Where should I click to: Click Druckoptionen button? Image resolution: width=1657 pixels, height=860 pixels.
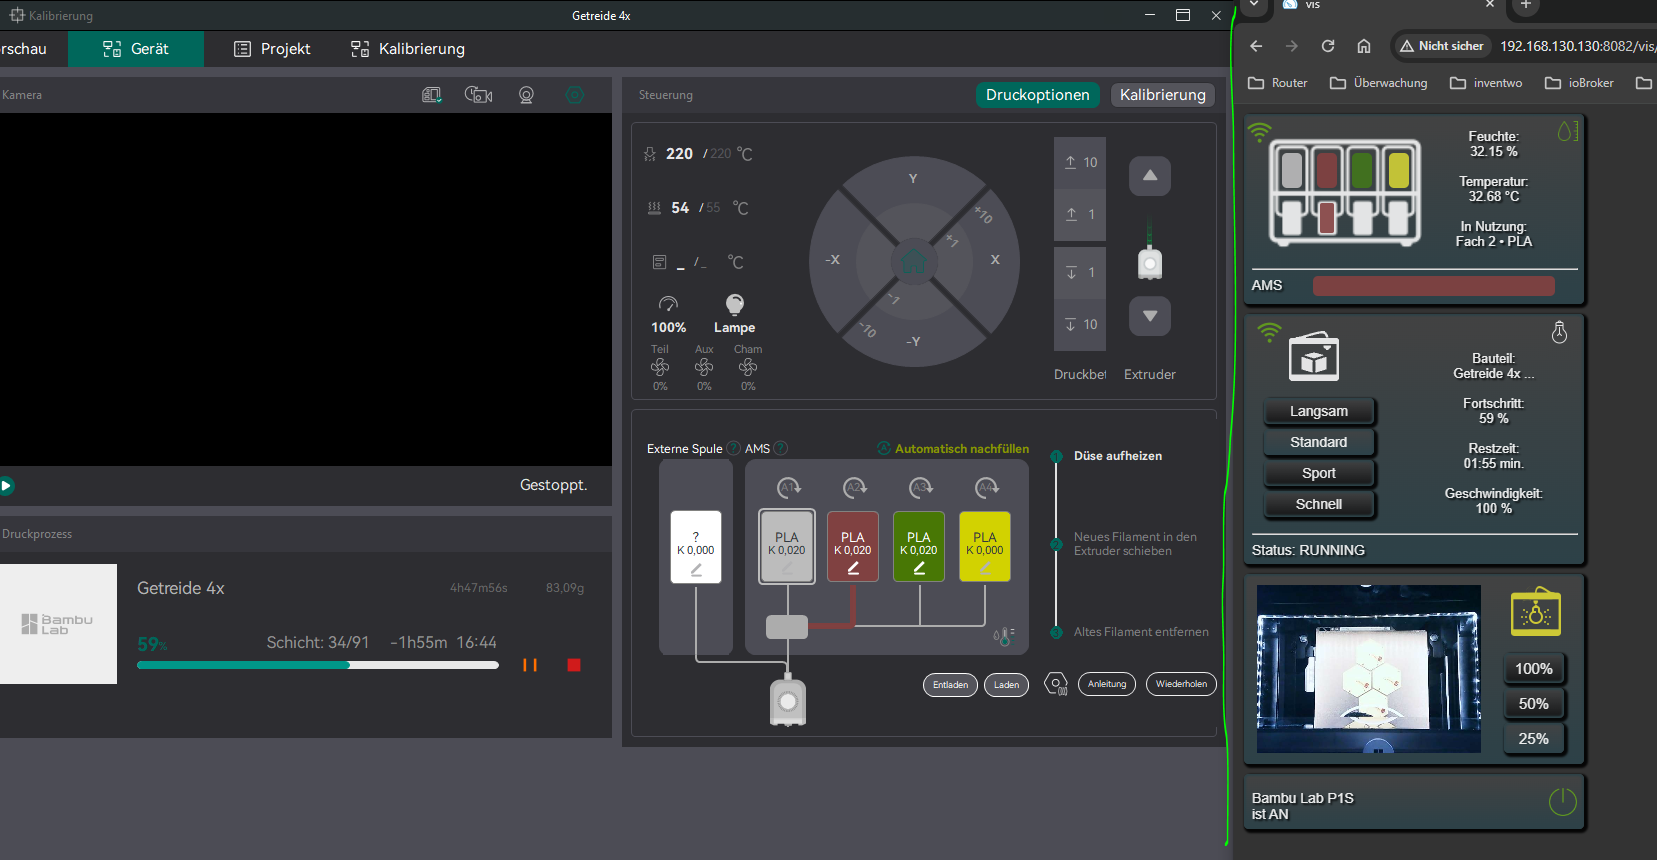[x=1038, y=95]
